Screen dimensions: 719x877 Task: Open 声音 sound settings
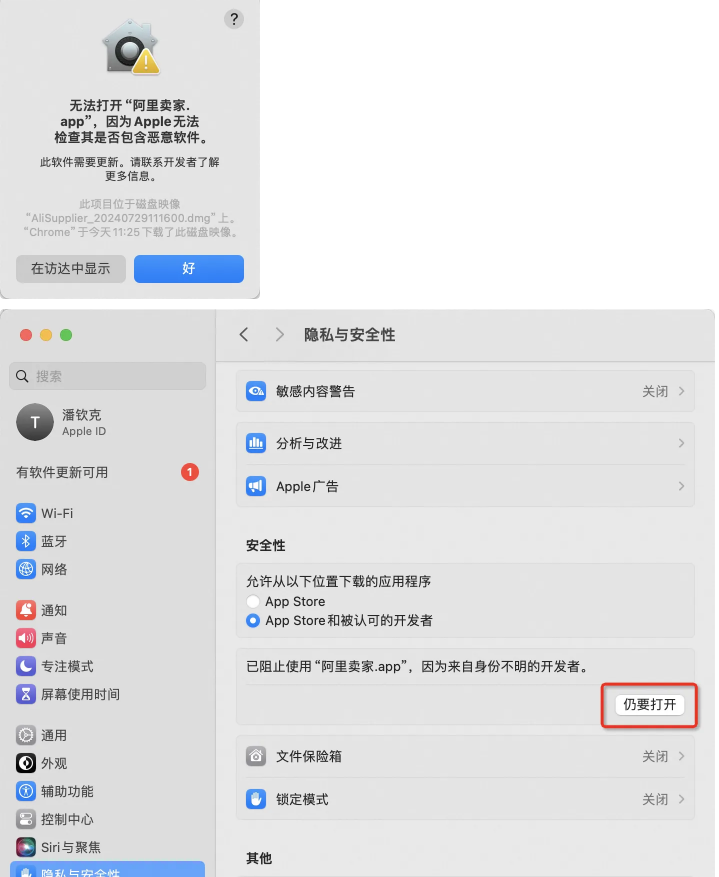coord(41,638)
